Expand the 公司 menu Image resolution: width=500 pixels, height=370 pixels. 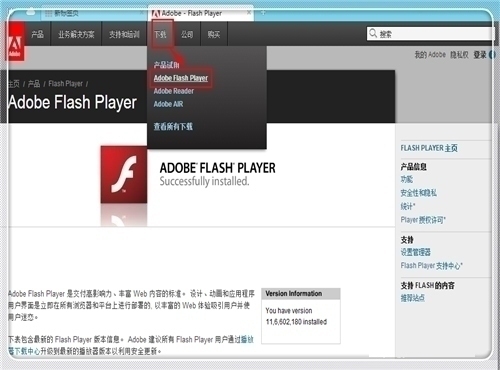[x=187, y=34]
